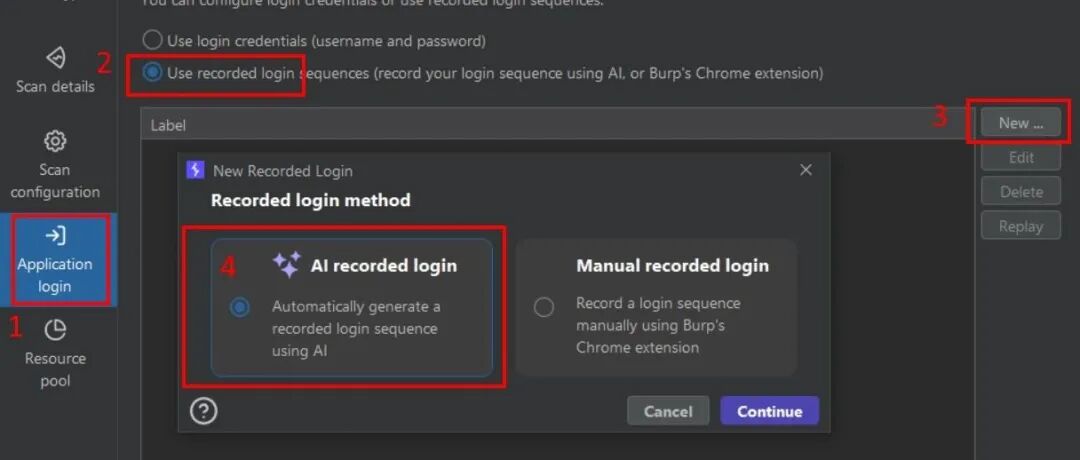The width and height of the screenshot is (1080, 460).
Task: Click the New ... button
Action: 1020,123
